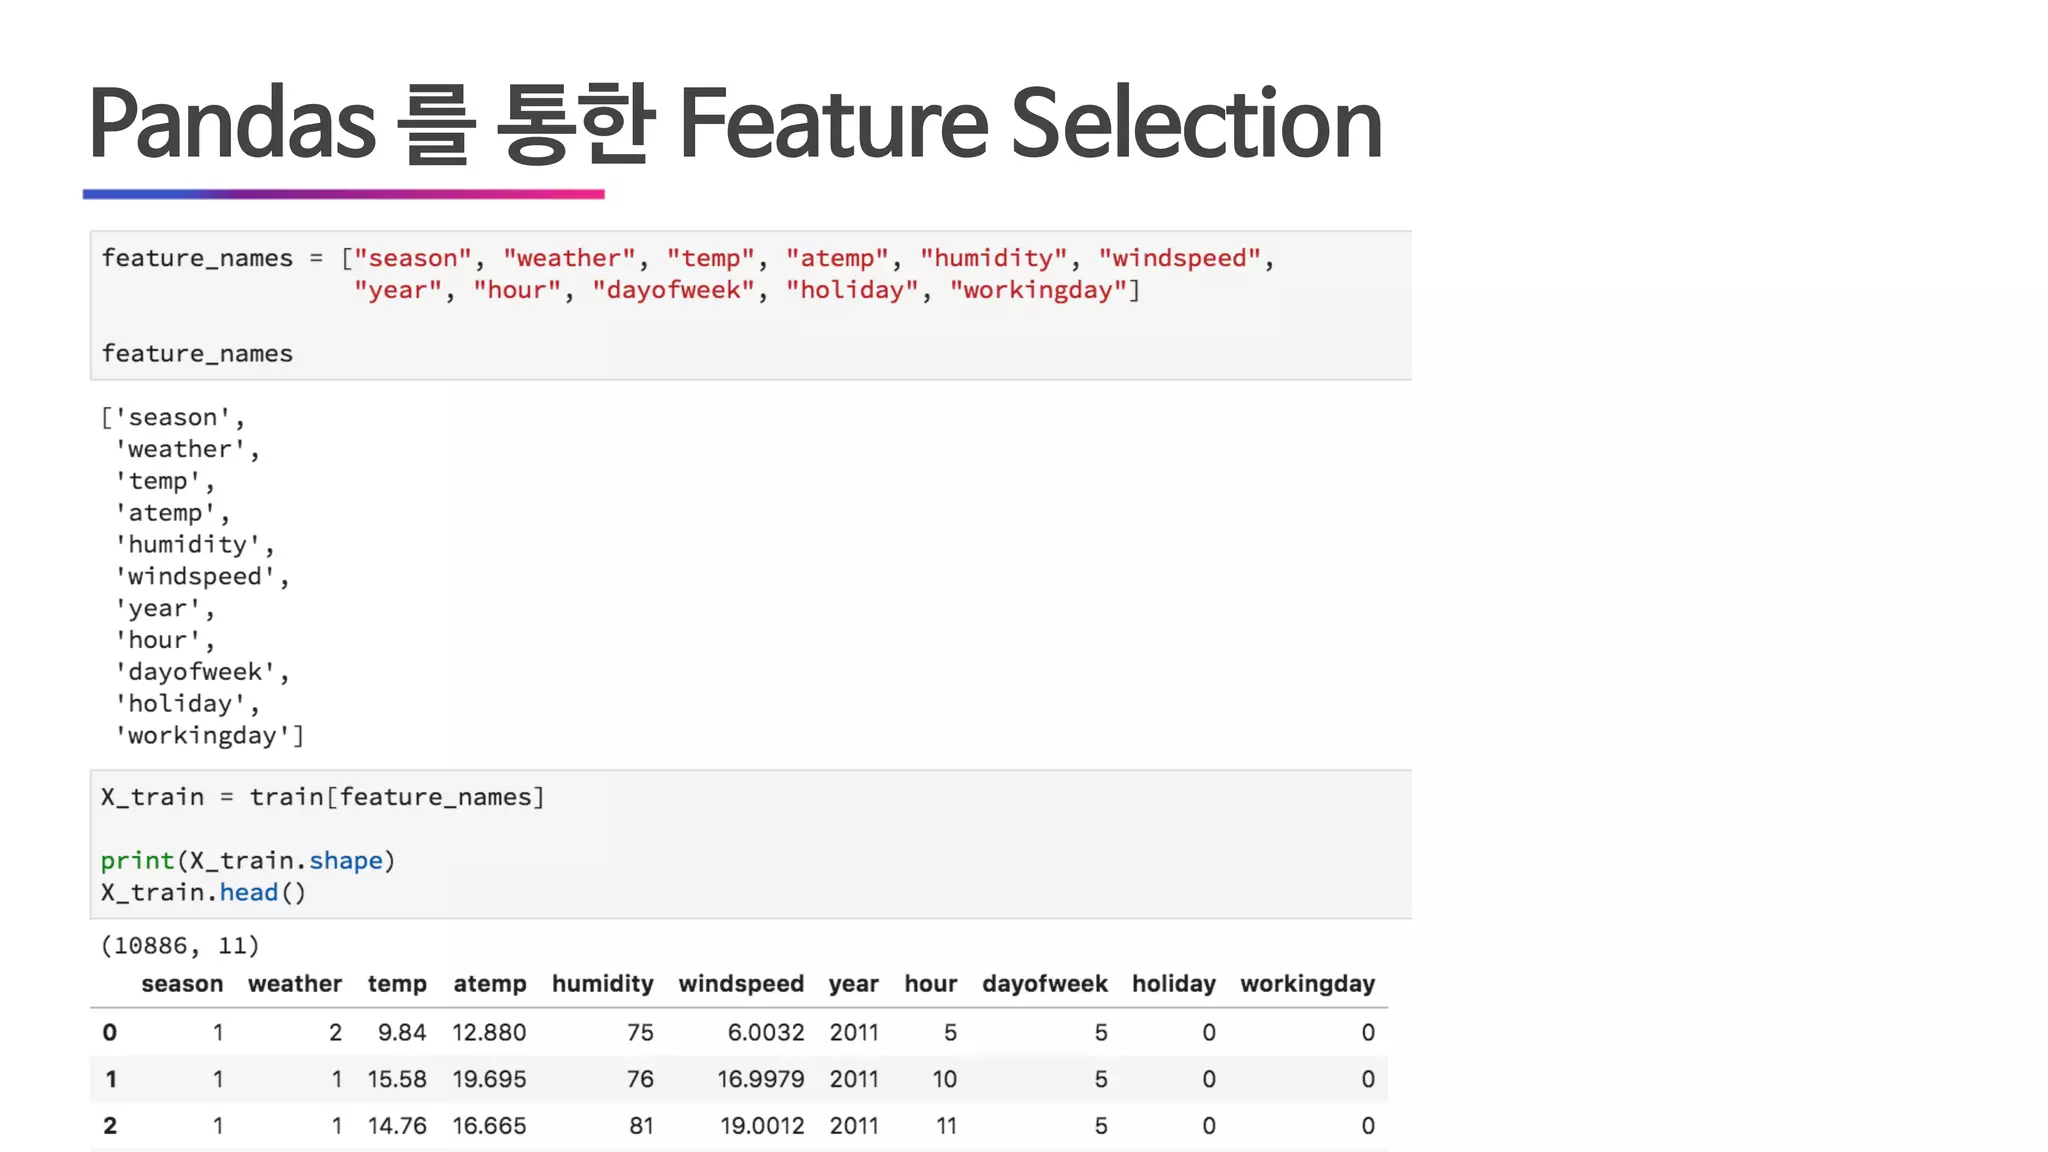This screenshot has height=1152, width=2048.
Task: Click the feature_names assignment code cell
Action: point(751,305)
